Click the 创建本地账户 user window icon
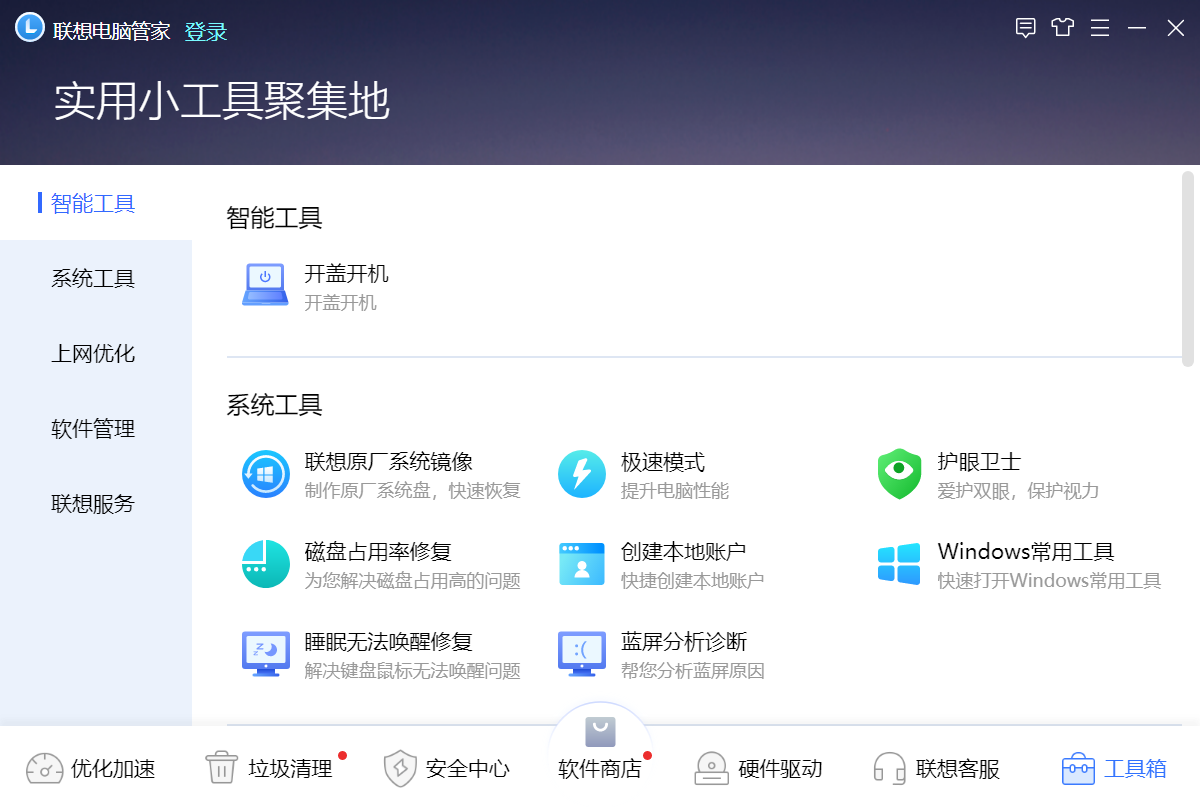 582,564
